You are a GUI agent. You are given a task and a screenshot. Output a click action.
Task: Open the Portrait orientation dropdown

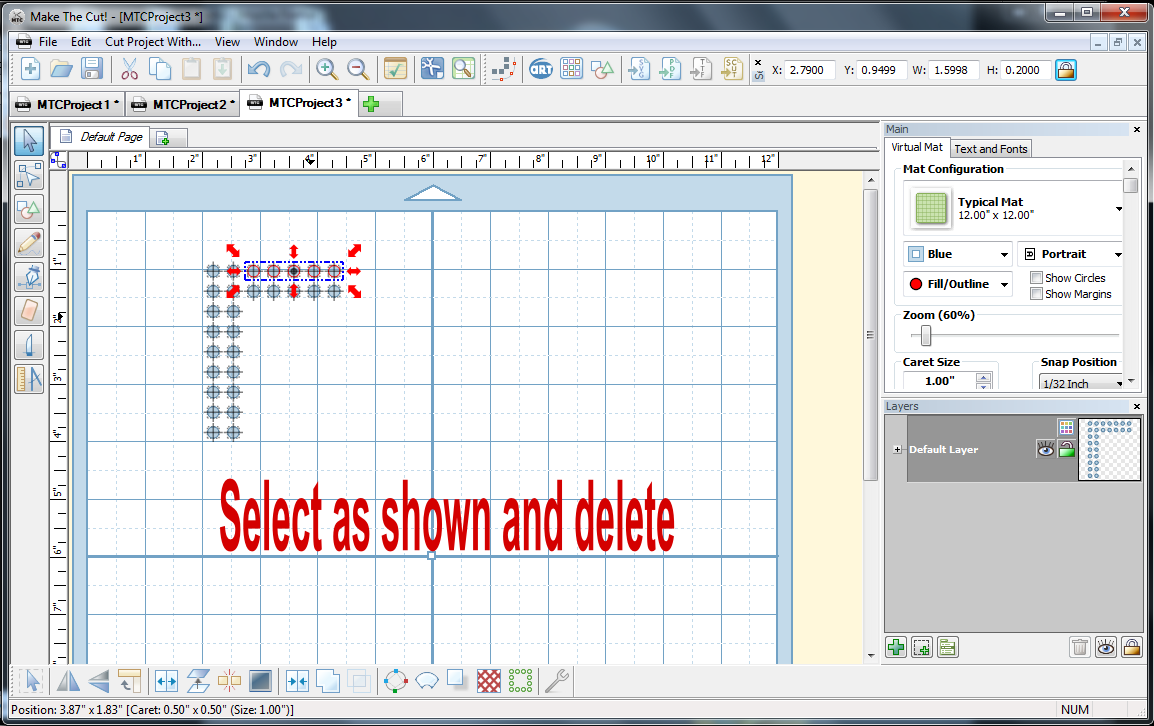[x=1071, y=254]
